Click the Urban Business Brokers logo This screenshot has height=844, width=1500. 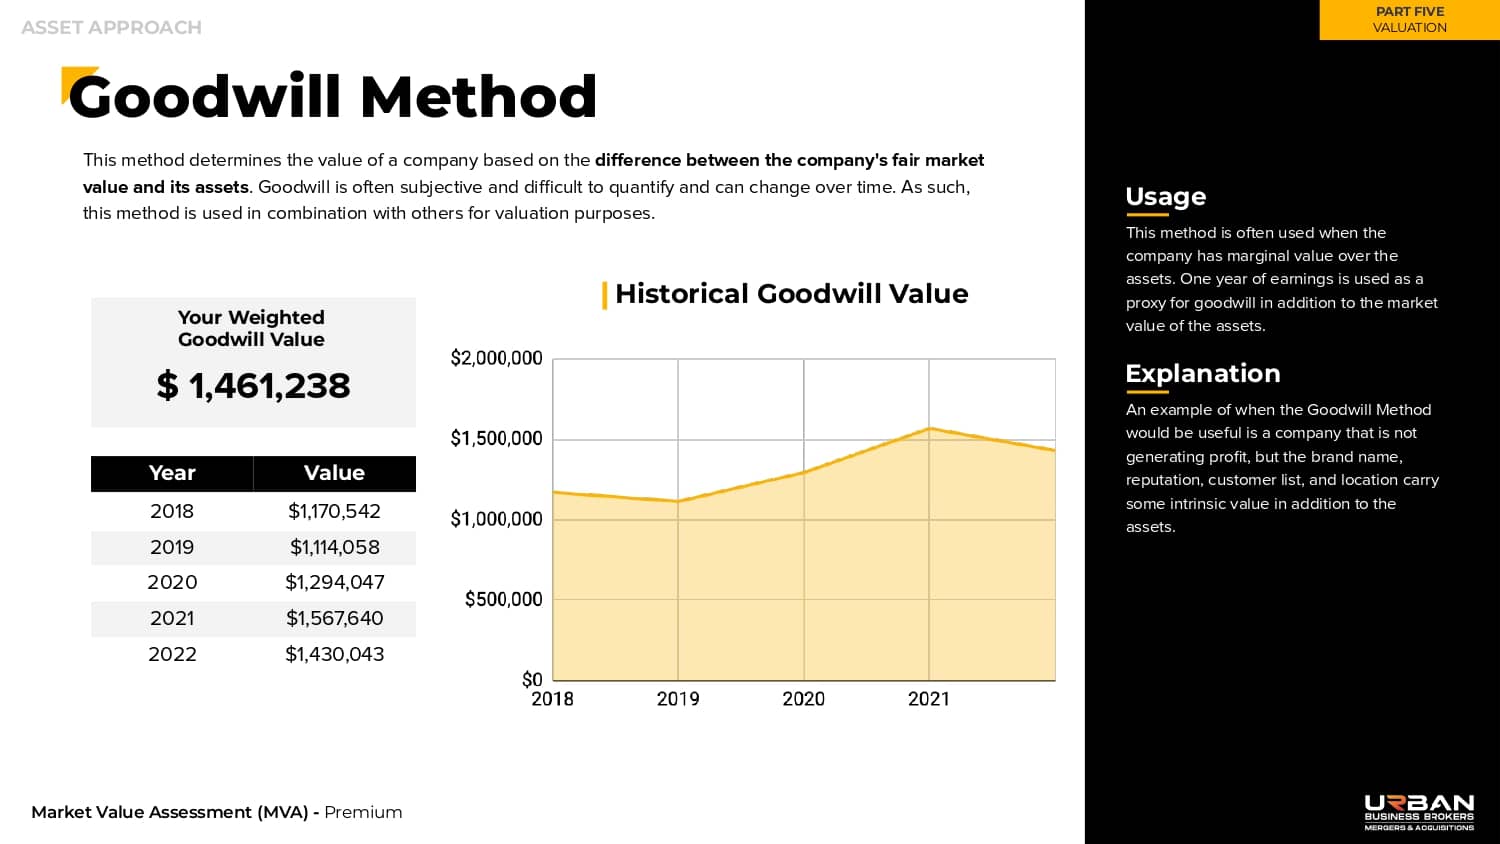1418,812
